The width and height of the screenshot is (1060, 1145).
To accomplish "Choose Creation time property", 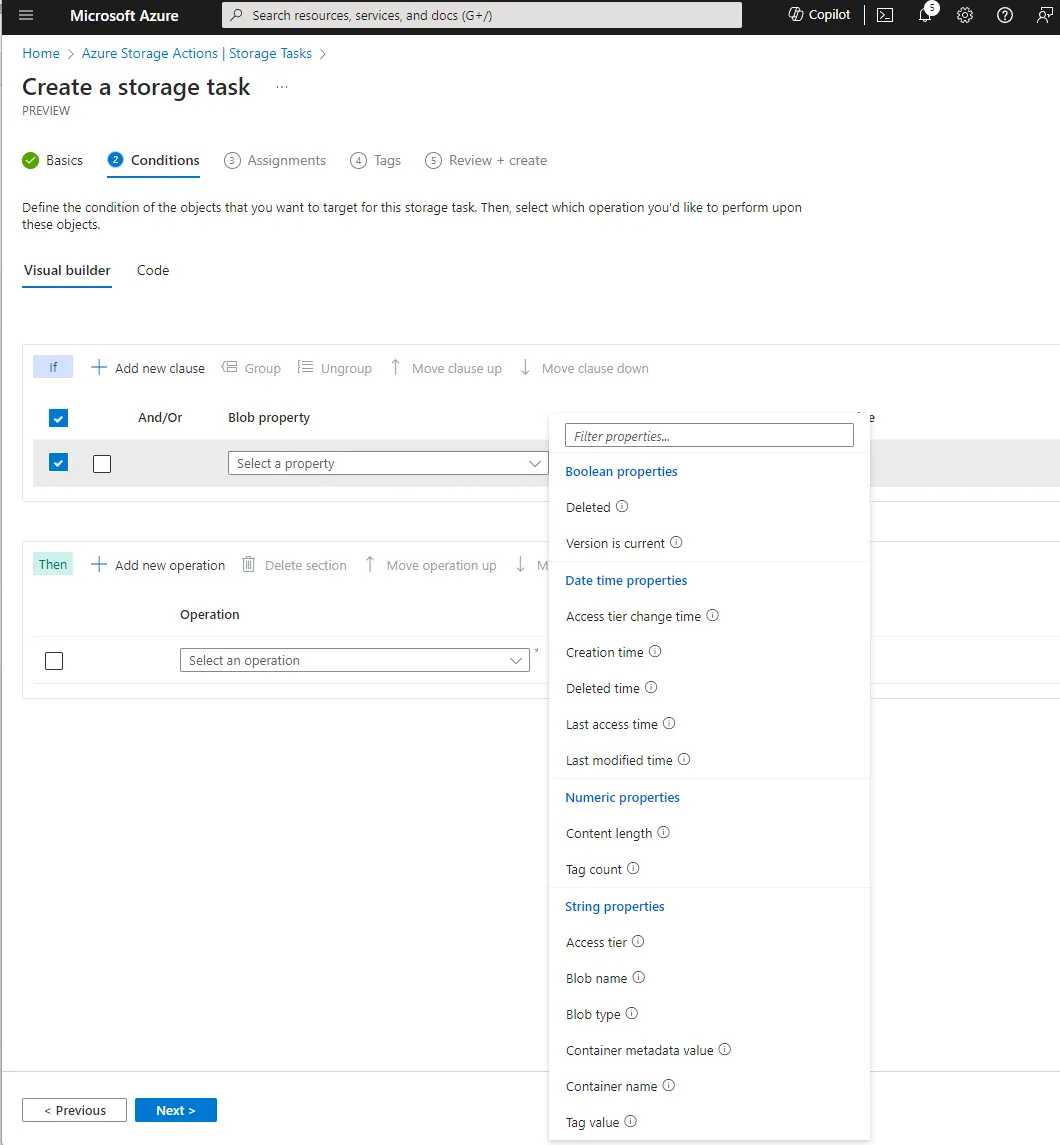I will coord(604,652).
